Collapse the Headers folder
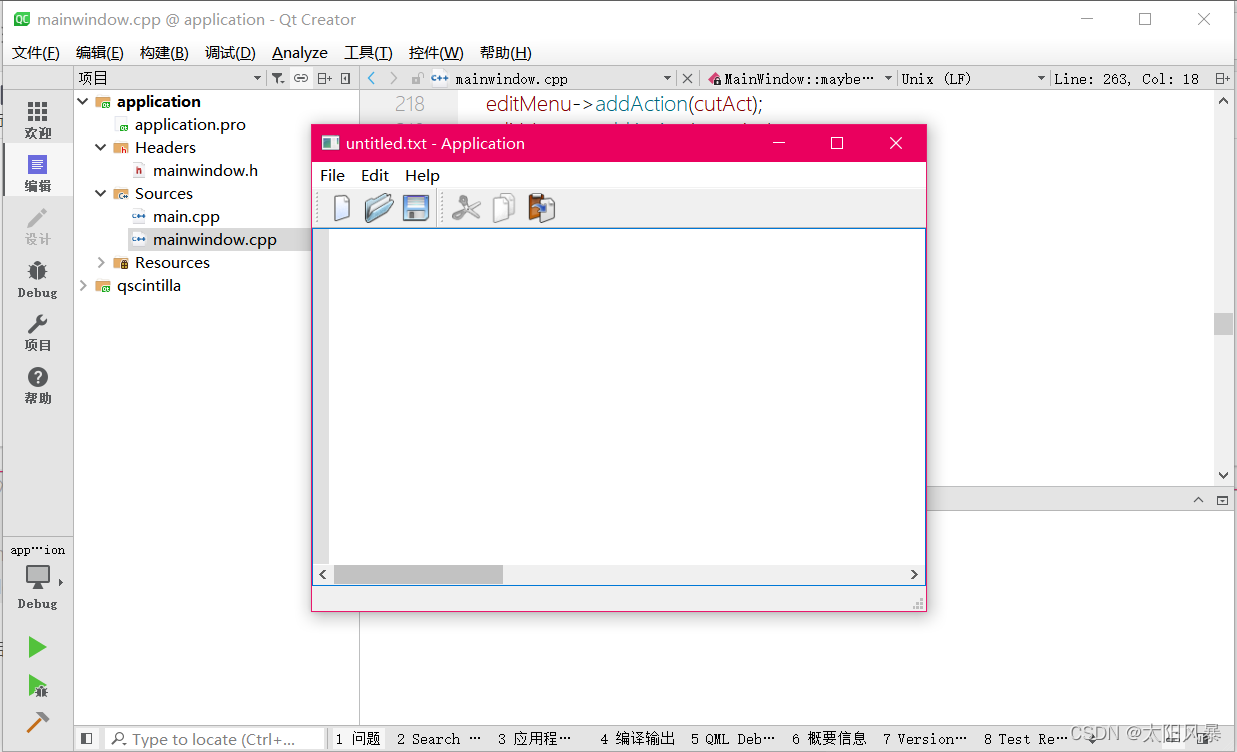Image resolution: width=1237 pixels, height=752 pixels. click(x=101, y=148)
